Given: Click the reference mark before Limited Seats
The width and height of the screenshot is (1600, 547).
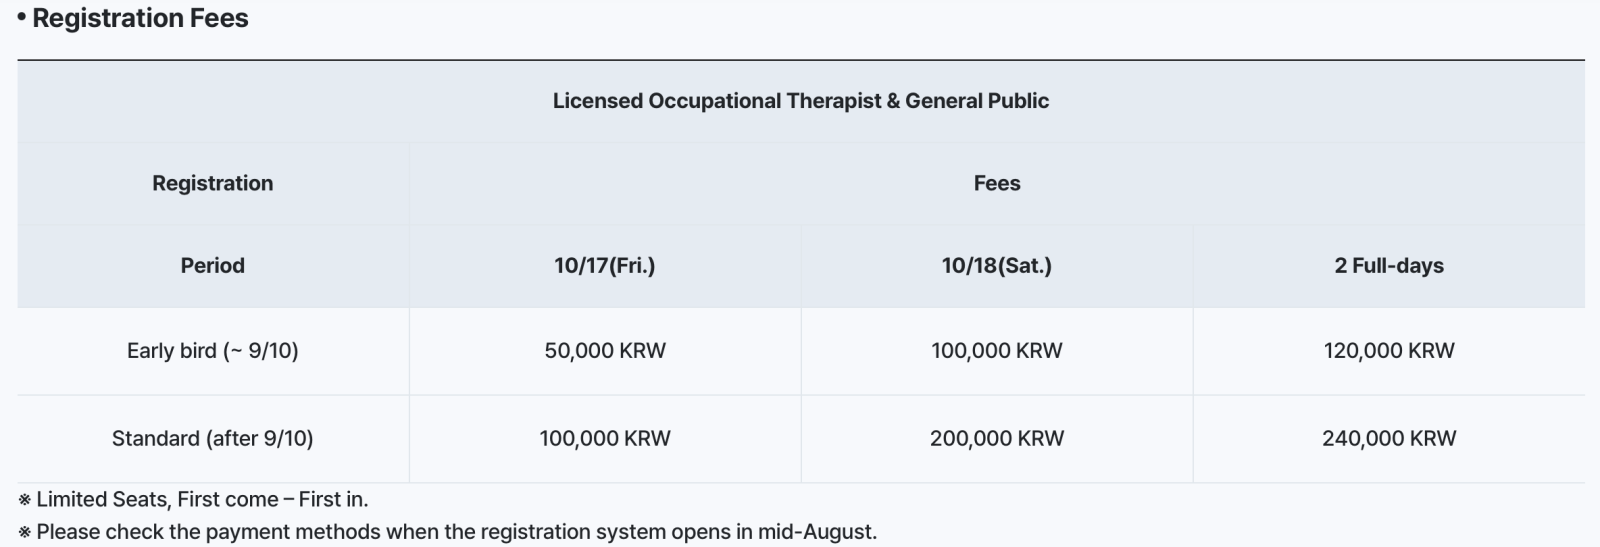Looking at the screenshot, I should click(25, 500).
